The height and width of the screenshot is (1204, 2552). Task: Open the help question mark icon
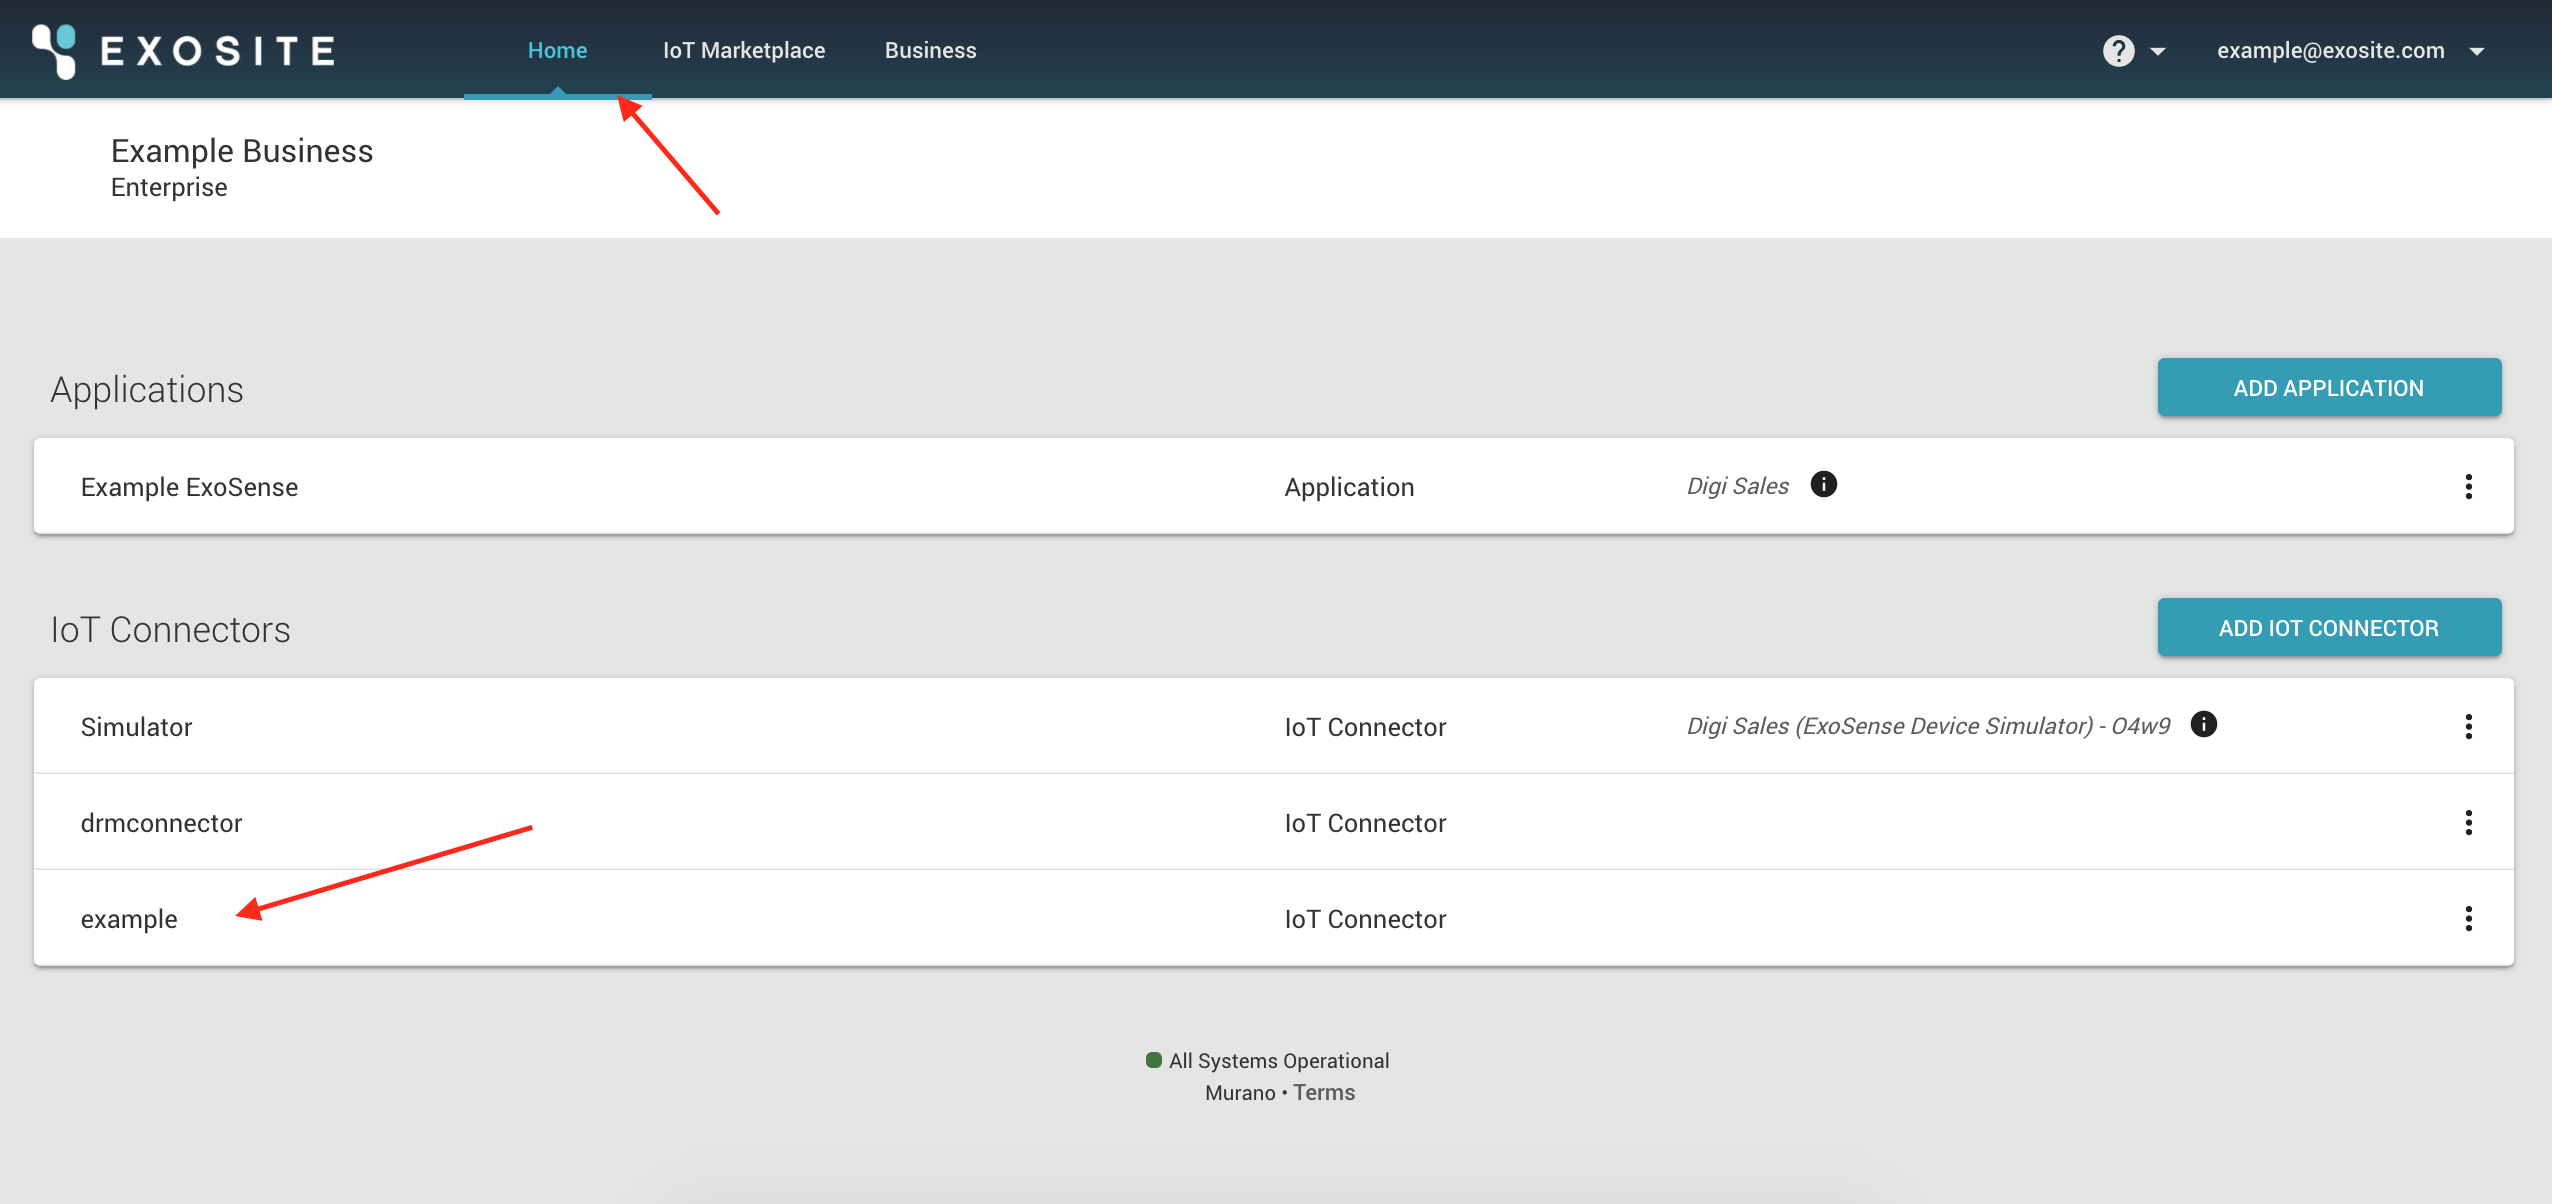[x=2120, y=49]
